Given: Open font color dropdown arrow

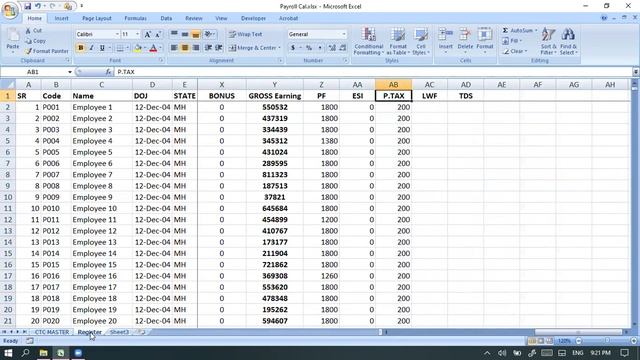Looking at the screenshot, I should (x=160, y=48).
